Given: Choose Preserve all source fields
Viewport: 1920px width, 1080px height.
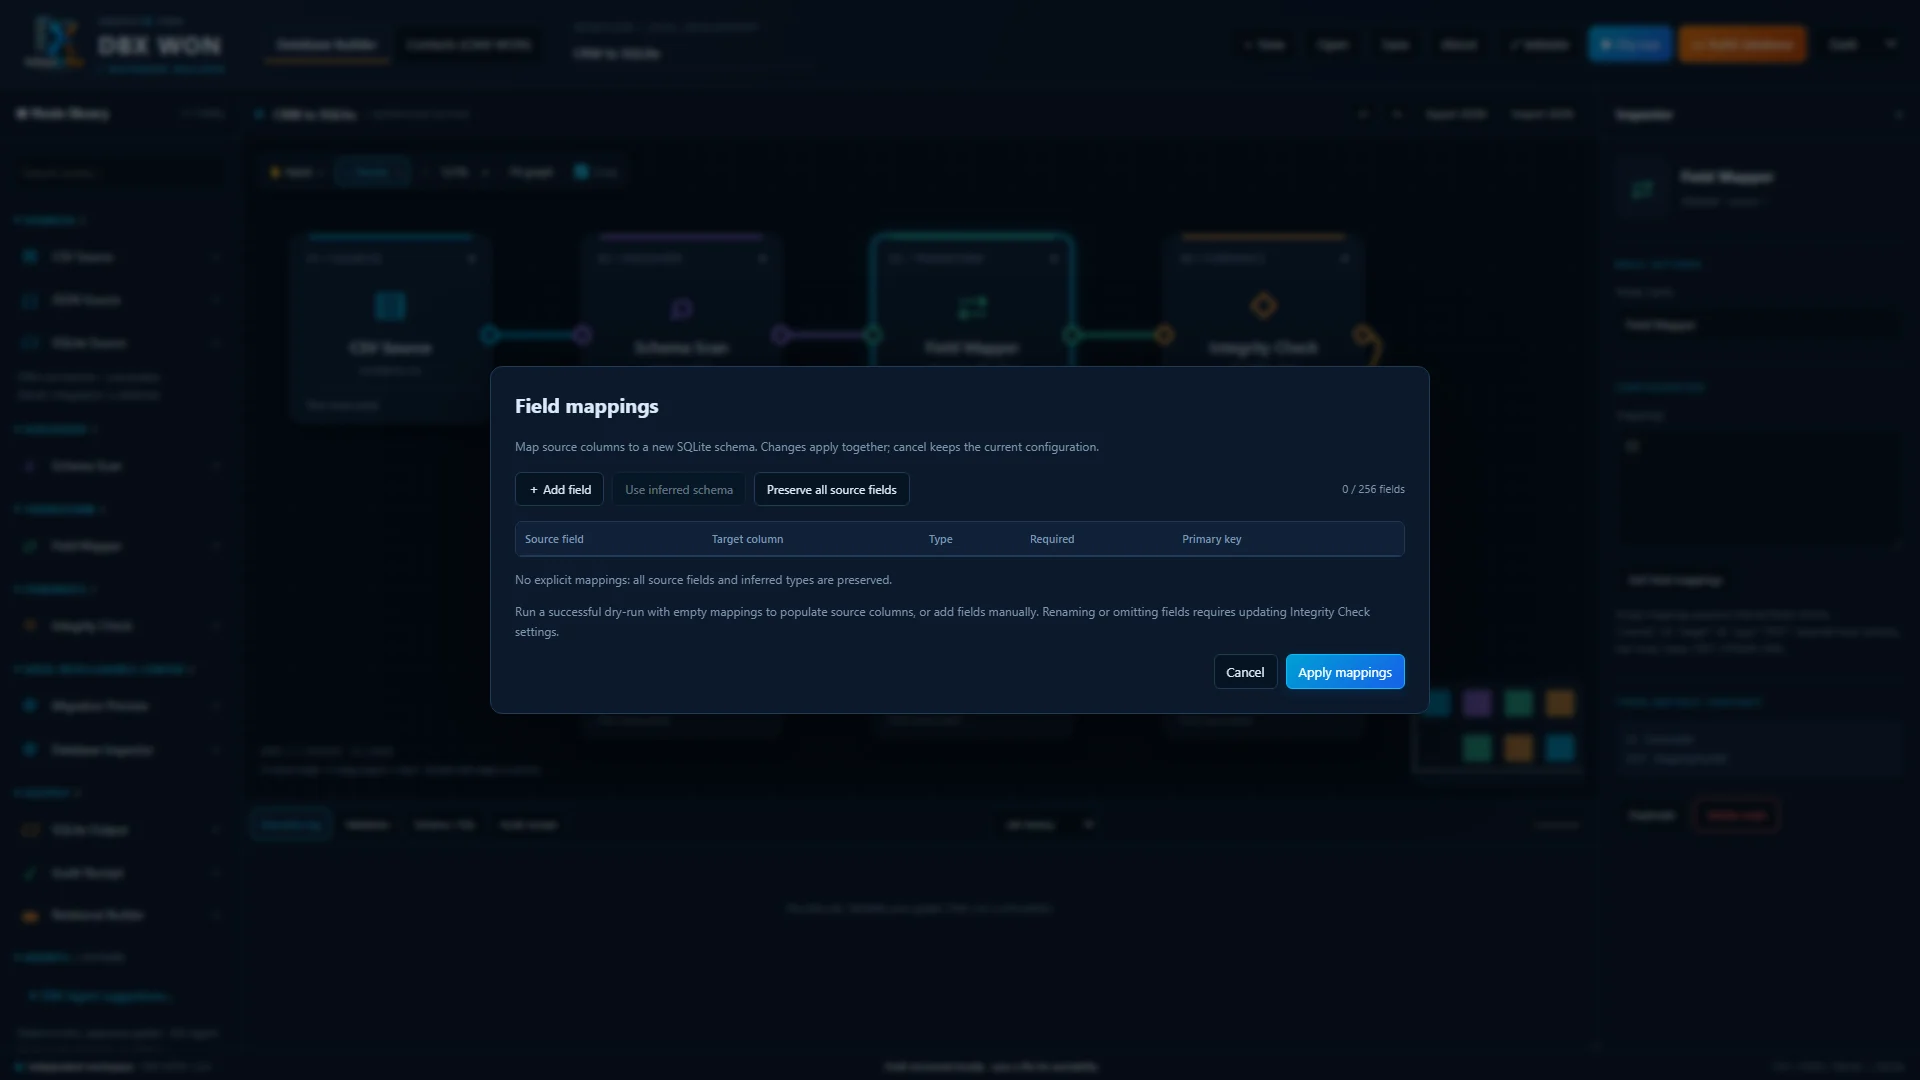Looking at the screenshot, I should pos(831,489).
